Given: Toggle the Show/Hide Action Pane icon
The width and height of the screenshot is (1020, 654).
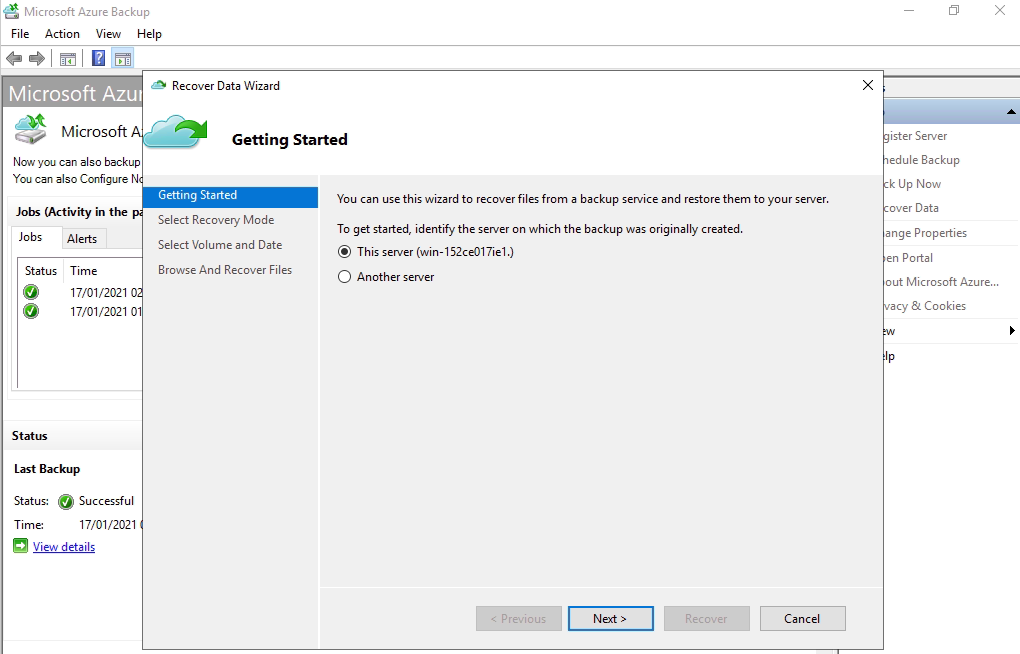Looking at the screenshot, I should (x=123, y=59).
